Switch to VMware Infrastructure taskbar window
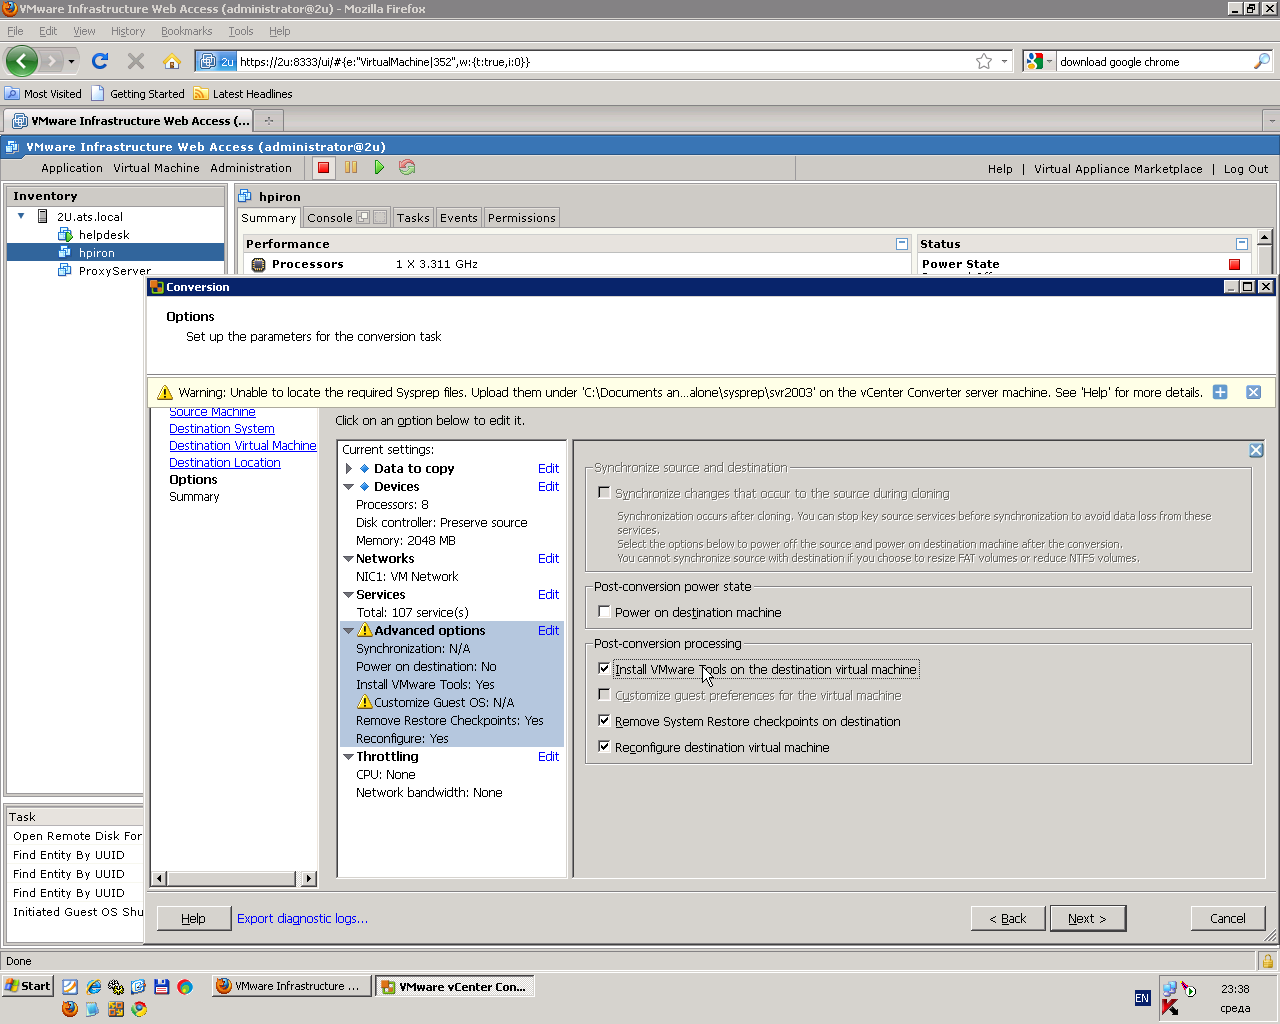The image size is (1280, 1024). tap(291, 986)
